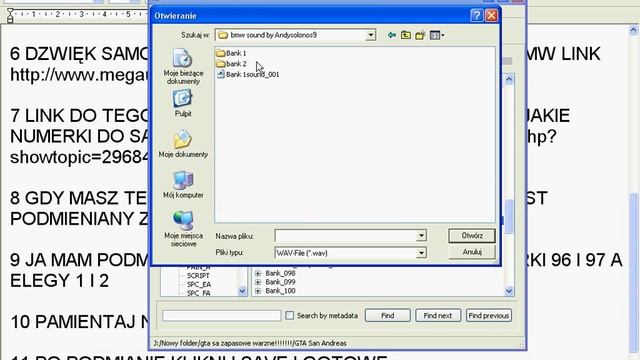Image resolution: width=640 pixels, height=360 pixels.
Task: Click the status bar path text
Action: click(250, 343)
